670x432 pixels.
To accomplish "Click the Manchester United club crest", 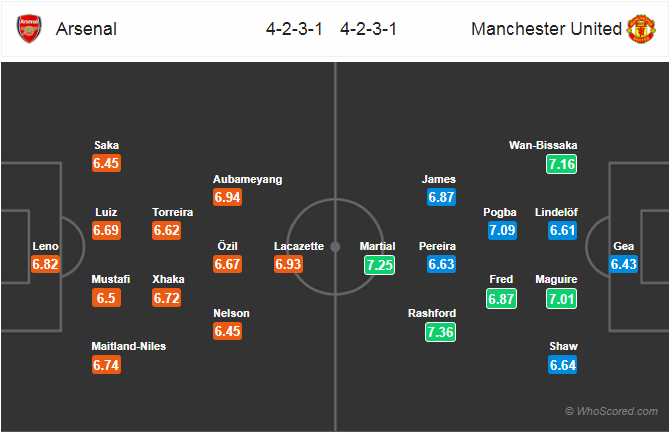I will tap(641, 29).
